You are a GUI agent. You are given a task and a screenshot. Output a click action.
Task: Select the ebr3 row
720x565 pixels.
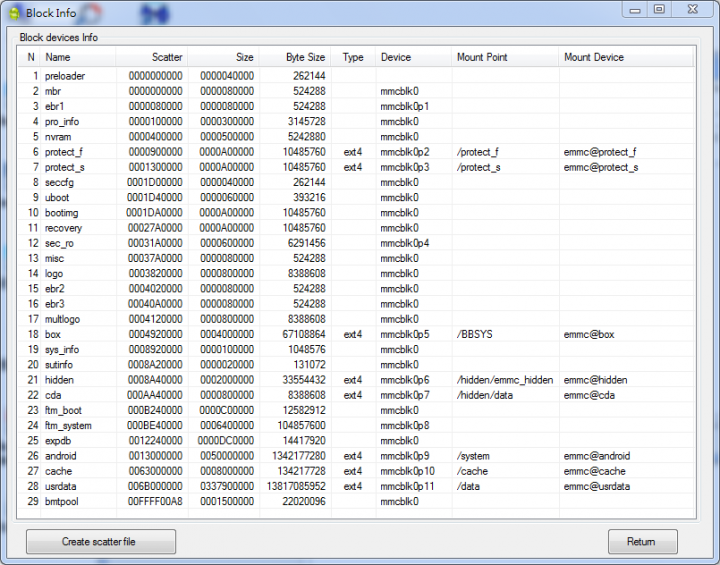pyautogui.click(x=356, y=304)
